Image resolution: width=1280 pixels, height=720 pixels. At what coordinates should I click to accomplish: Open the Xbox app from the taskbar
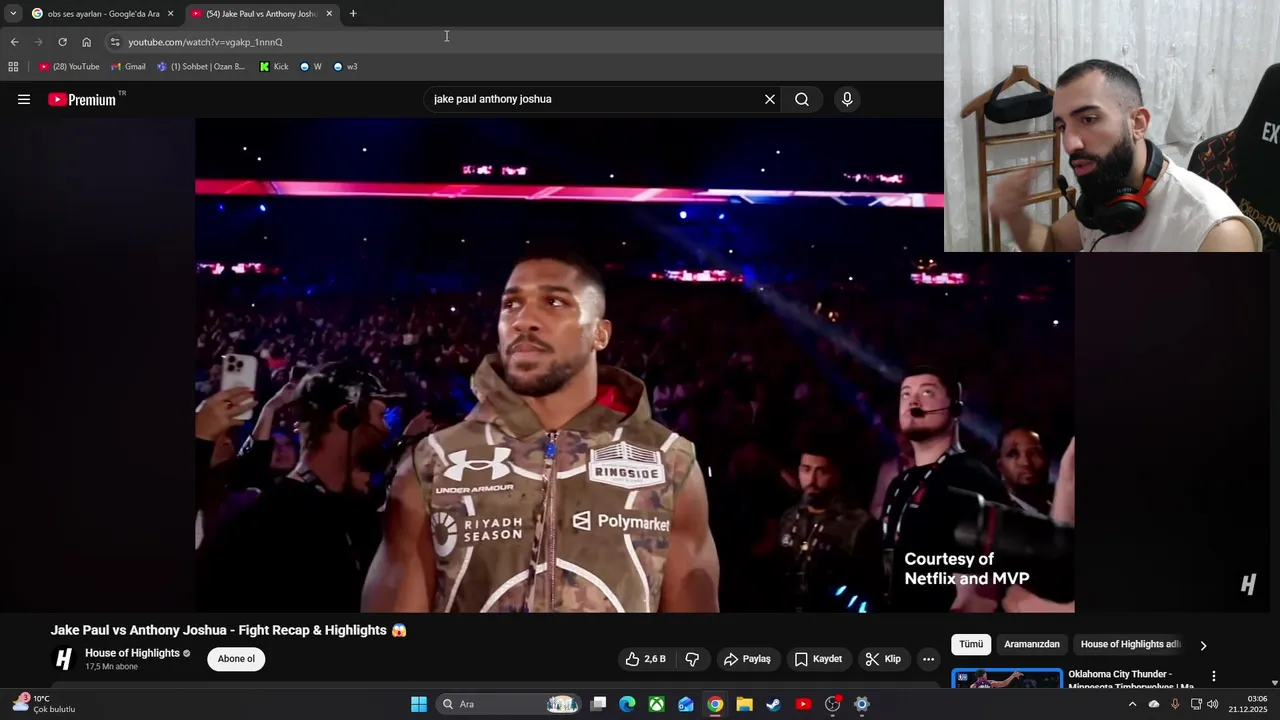[x=656, y=704]
